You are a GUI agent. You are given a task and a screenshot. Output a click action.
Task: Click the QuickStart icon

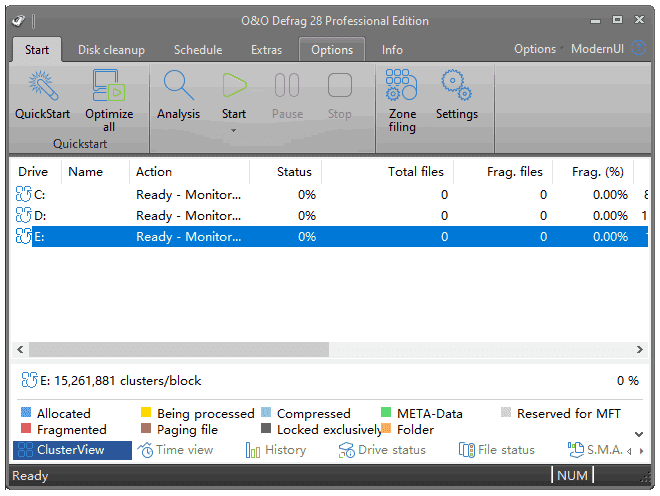pyautogui.click(x=42, y=86)
